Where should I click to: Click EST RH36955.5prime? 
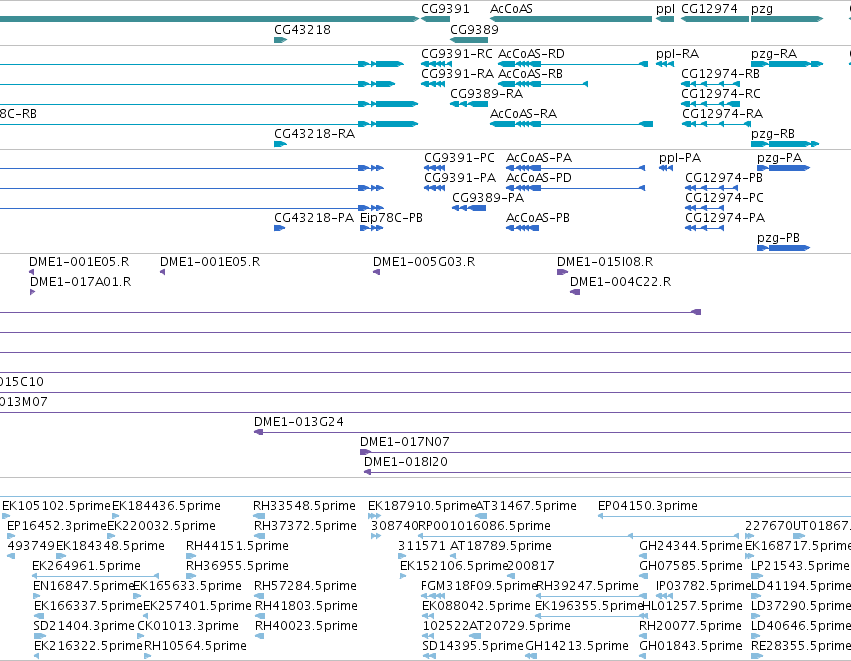(191, 576)
